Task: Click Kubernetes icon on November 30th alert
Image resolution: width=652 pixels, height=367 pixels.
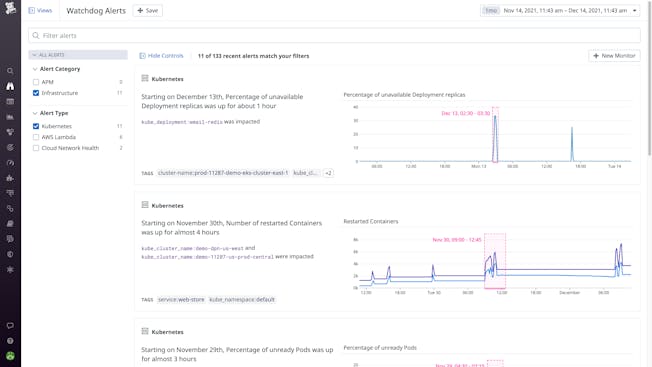Action: point(145,205)
